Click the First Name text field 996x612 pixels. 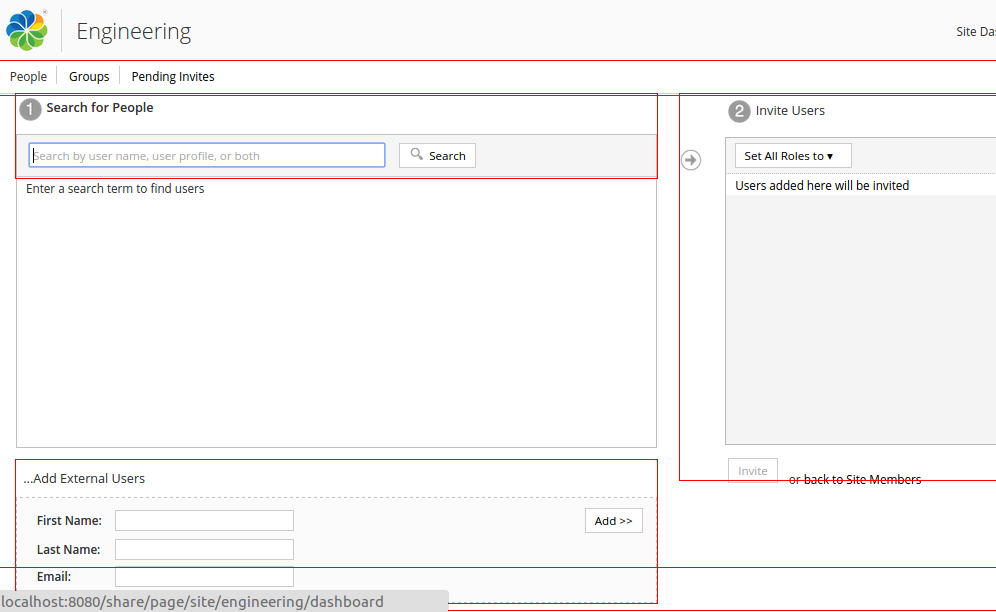tap(204, 520)
